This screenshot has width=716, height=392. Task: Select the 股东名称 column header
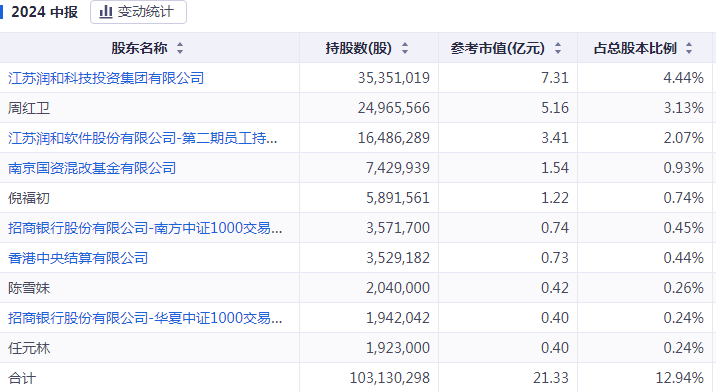click(x=139, y=48)
